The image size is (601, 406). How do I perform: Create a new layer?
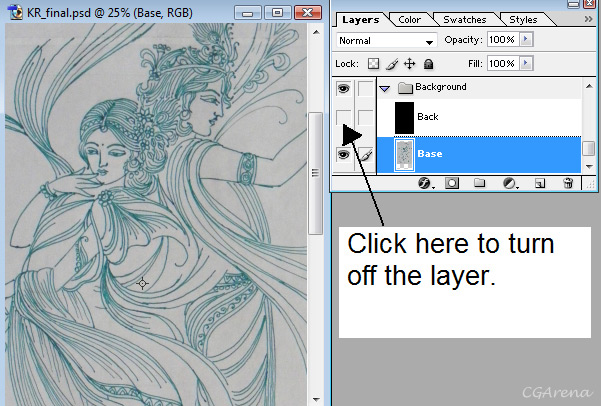(540, 183)
